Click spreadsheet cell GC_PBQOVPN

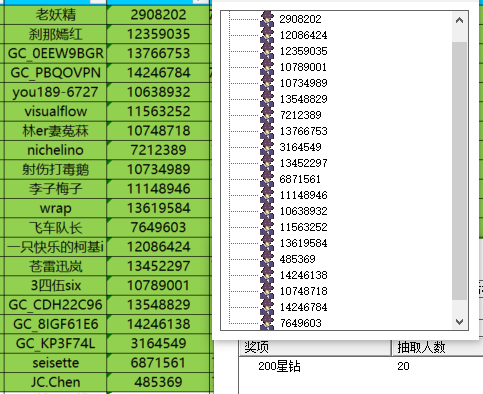click(x=55, y=72)
